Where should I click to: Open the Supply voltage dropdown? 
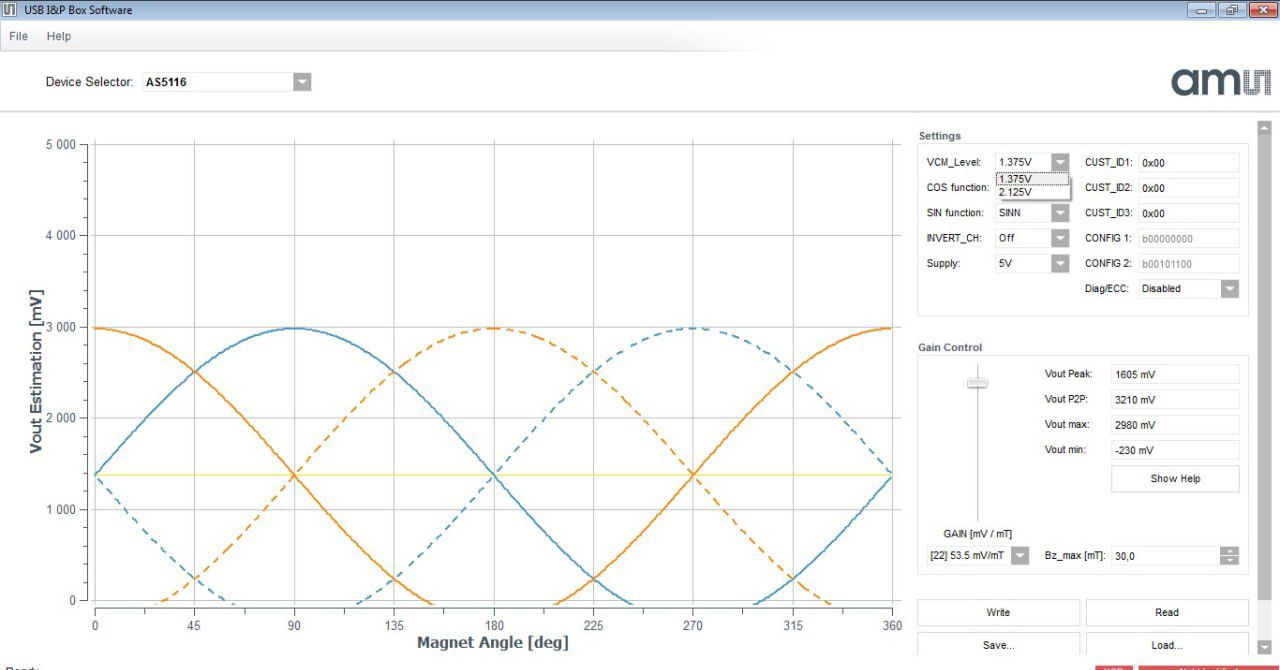coord(1060,263)
